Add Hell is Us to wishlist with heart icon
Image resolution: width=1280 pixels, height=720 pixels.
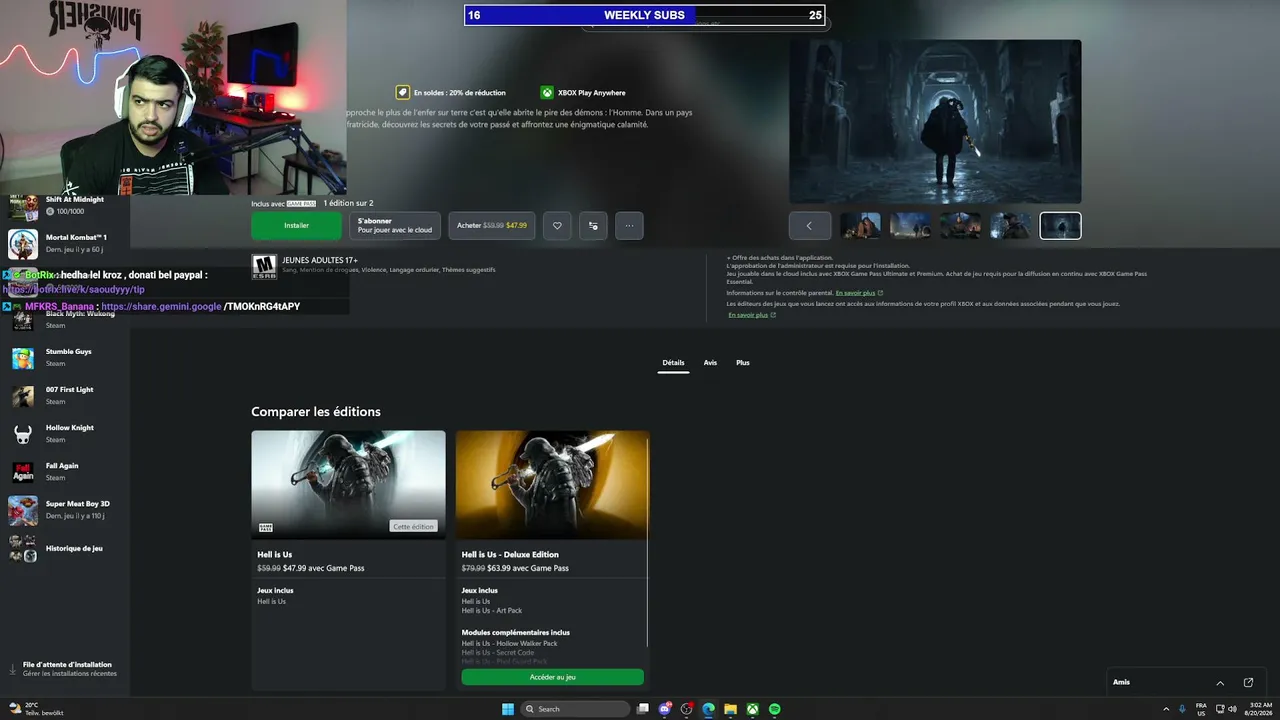(557, 226)
